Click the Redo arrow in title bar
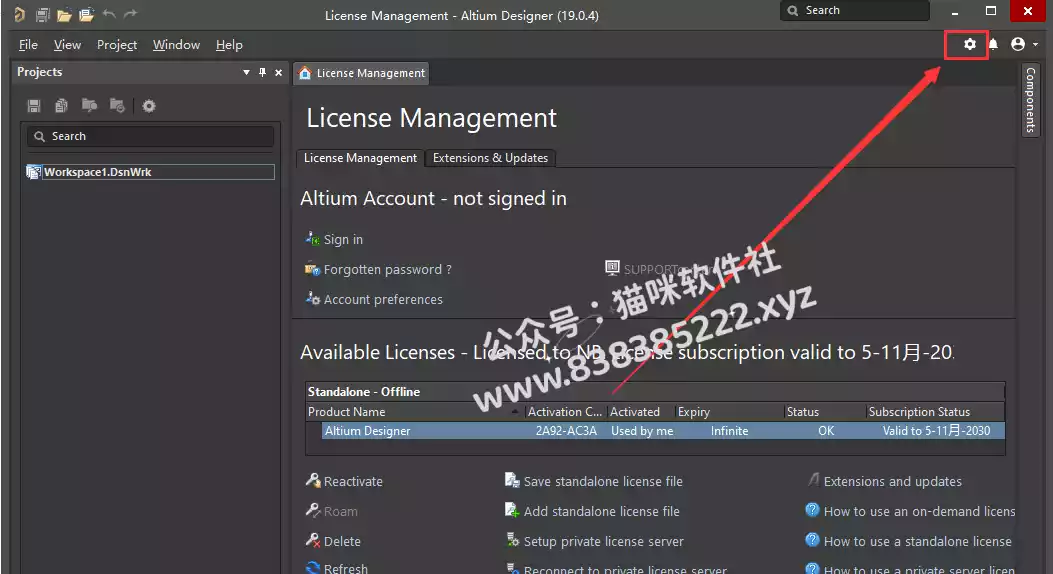Viewport: 1053px width, 574px height. click(130, 13)
